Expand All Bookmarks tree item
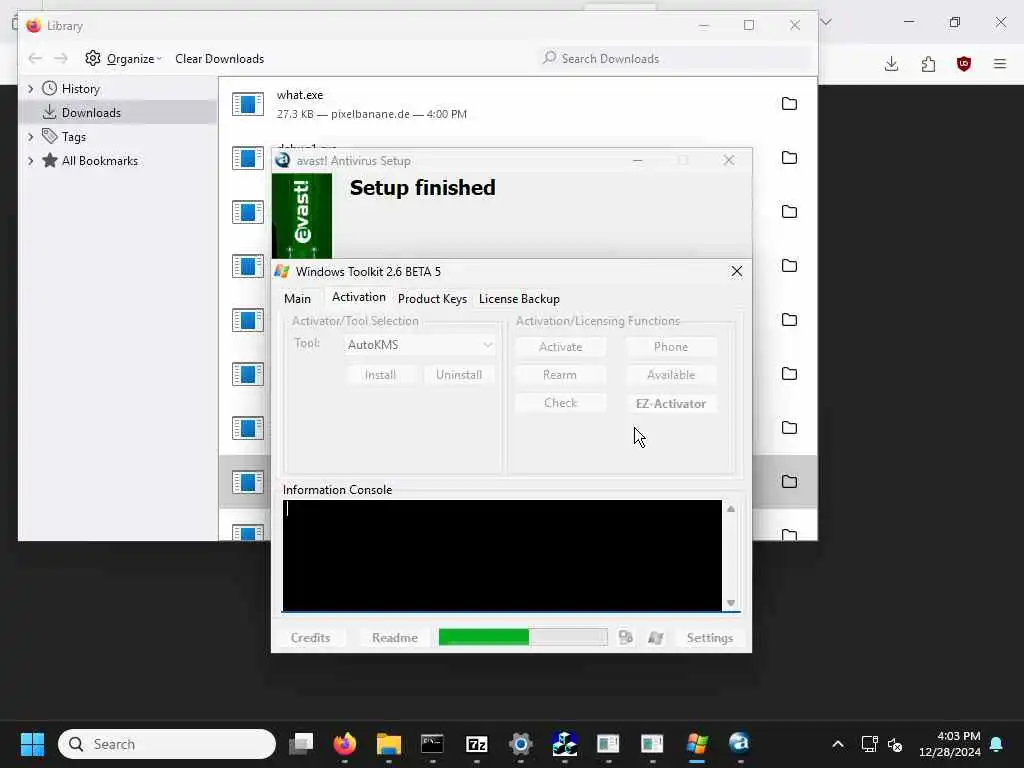 [x=30, y=161]
